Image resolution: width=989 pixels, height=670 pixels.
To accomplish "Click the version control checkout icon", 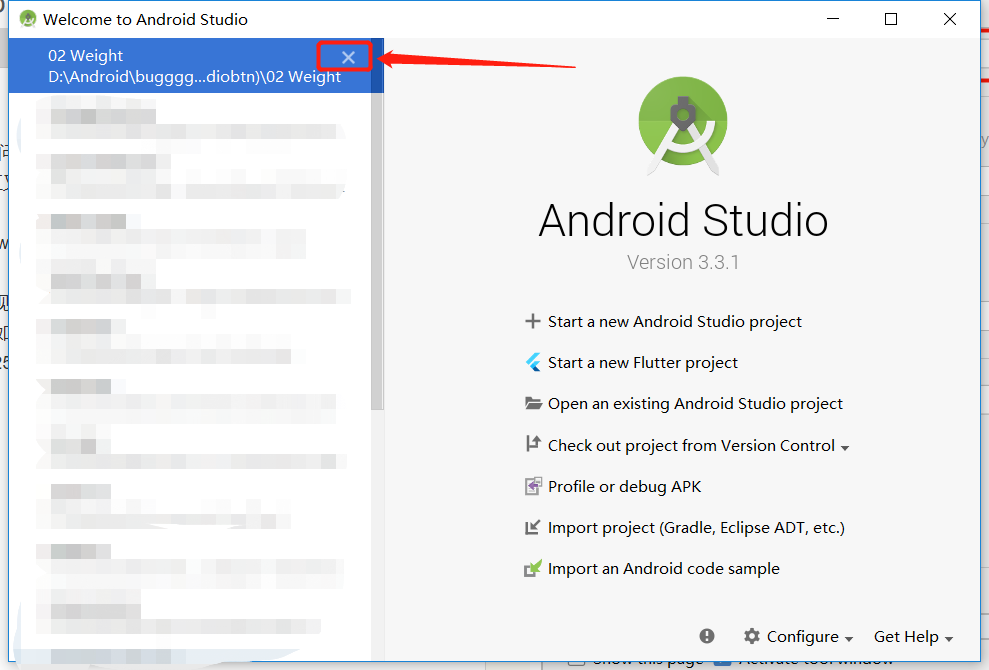I will point(533,444).
